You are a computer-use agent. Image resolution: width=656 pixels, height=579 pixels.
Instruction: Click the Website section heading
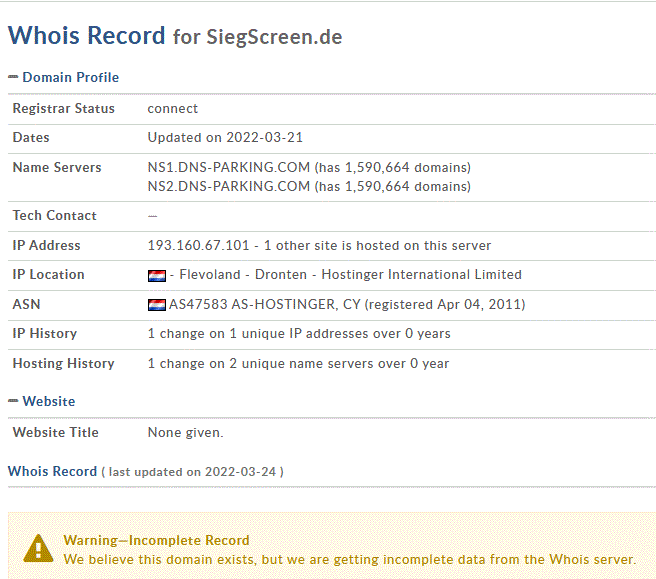pyautogui.click(x=49, y=401)
